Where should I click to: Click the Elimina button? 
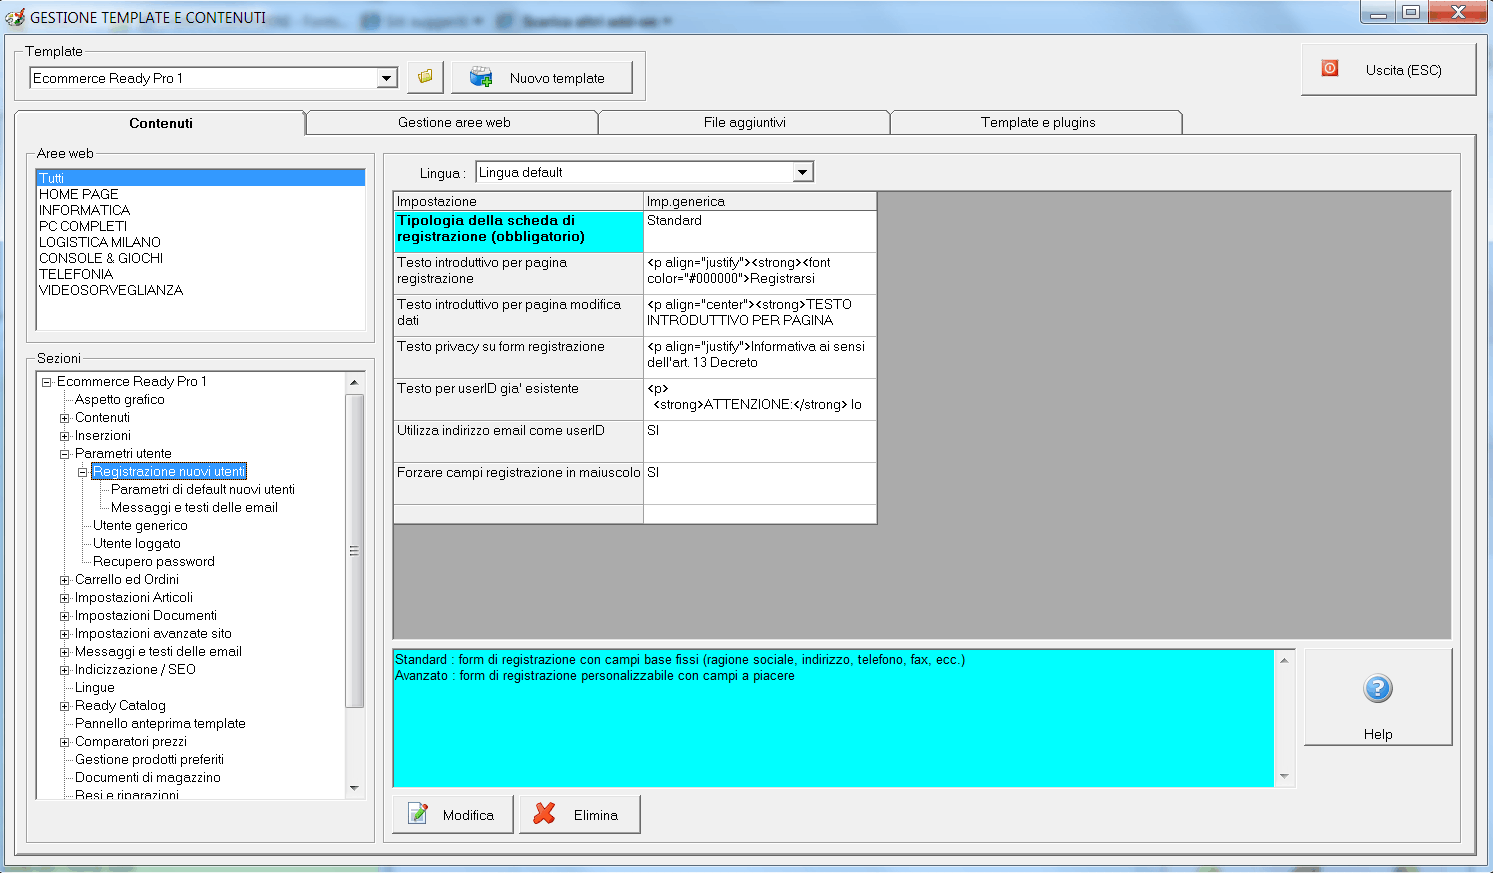[580, 815]
